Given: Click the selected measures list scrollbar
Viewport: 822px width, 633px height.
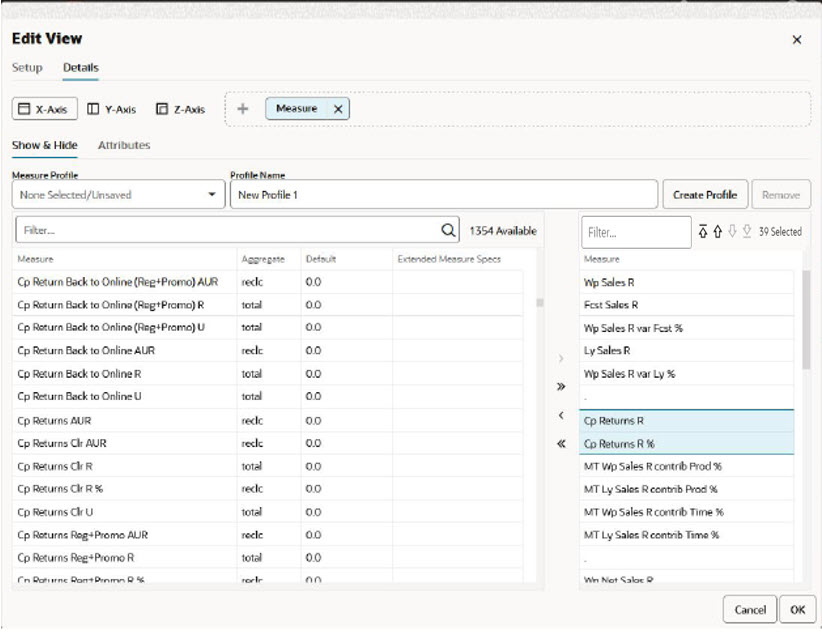Looking at the screenshot, I should point(806,320).
